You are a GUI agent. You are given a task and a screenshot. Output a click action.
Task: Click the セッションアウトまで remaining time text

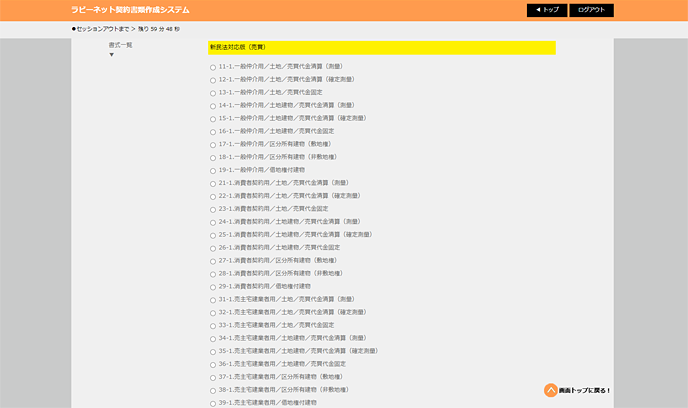pos(125,29)
